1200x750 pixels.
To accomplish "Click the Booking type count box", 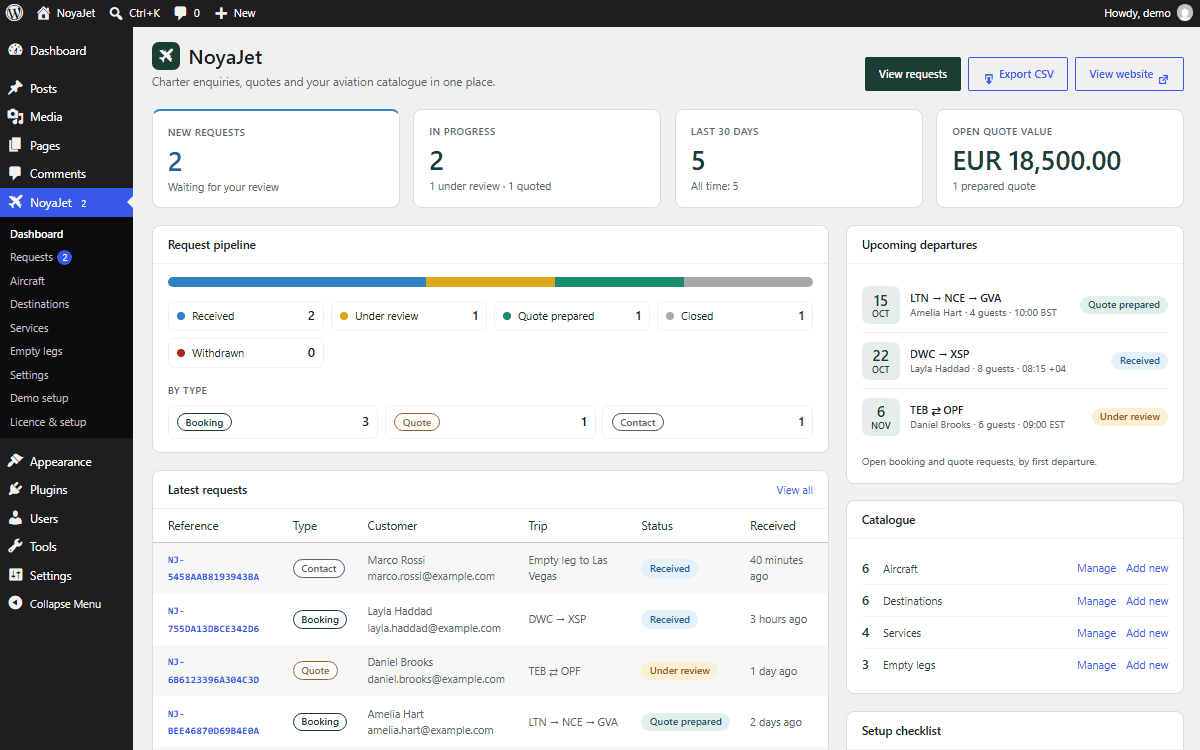I will tap(273, 422).
